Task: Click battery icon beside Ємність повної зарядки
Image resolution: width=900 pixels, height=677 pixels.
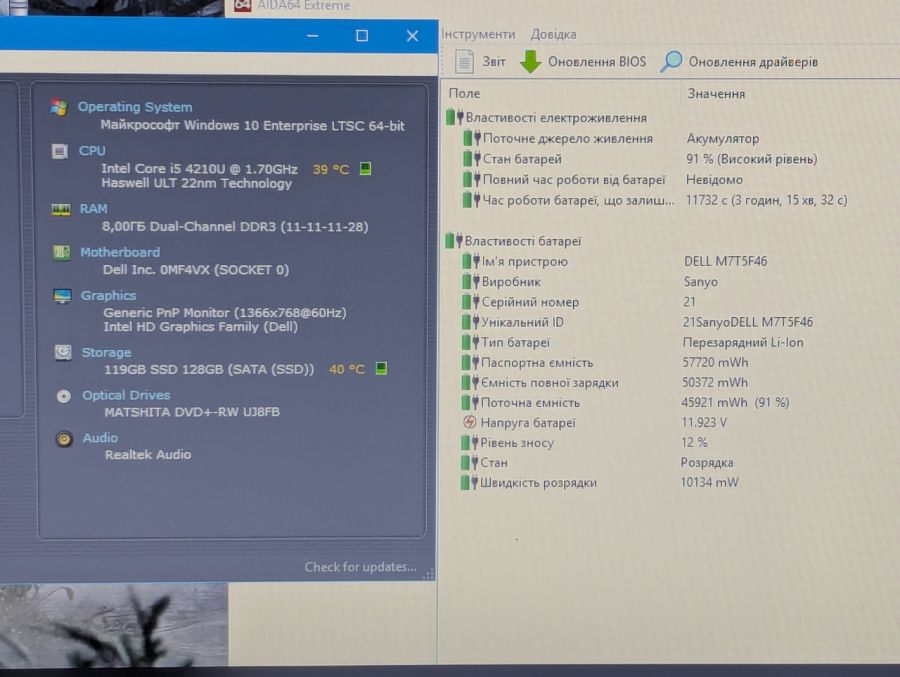Action: point(471,382)
